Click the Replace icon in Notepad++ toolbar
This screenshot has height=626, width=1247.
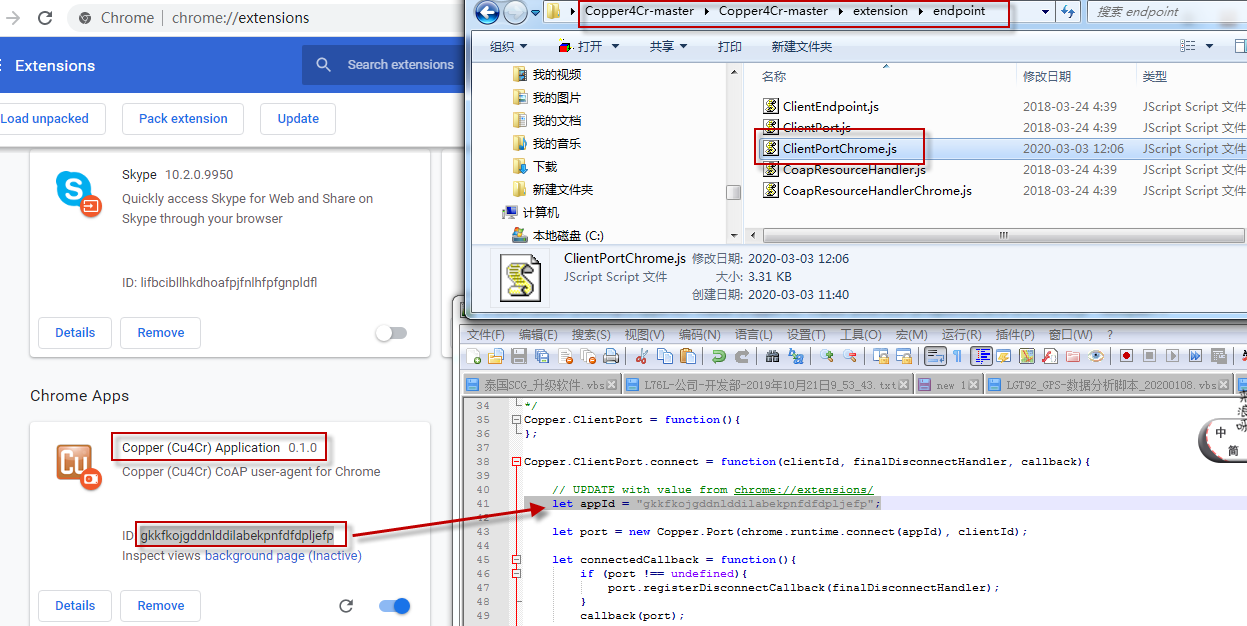pyautogui.click(x=795, y=356)
